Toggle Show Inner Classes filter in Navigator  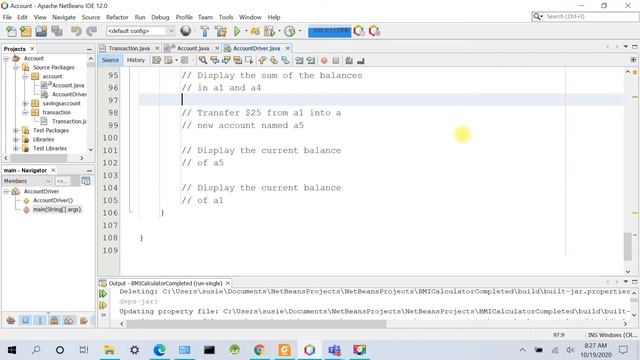coord(69,320)
